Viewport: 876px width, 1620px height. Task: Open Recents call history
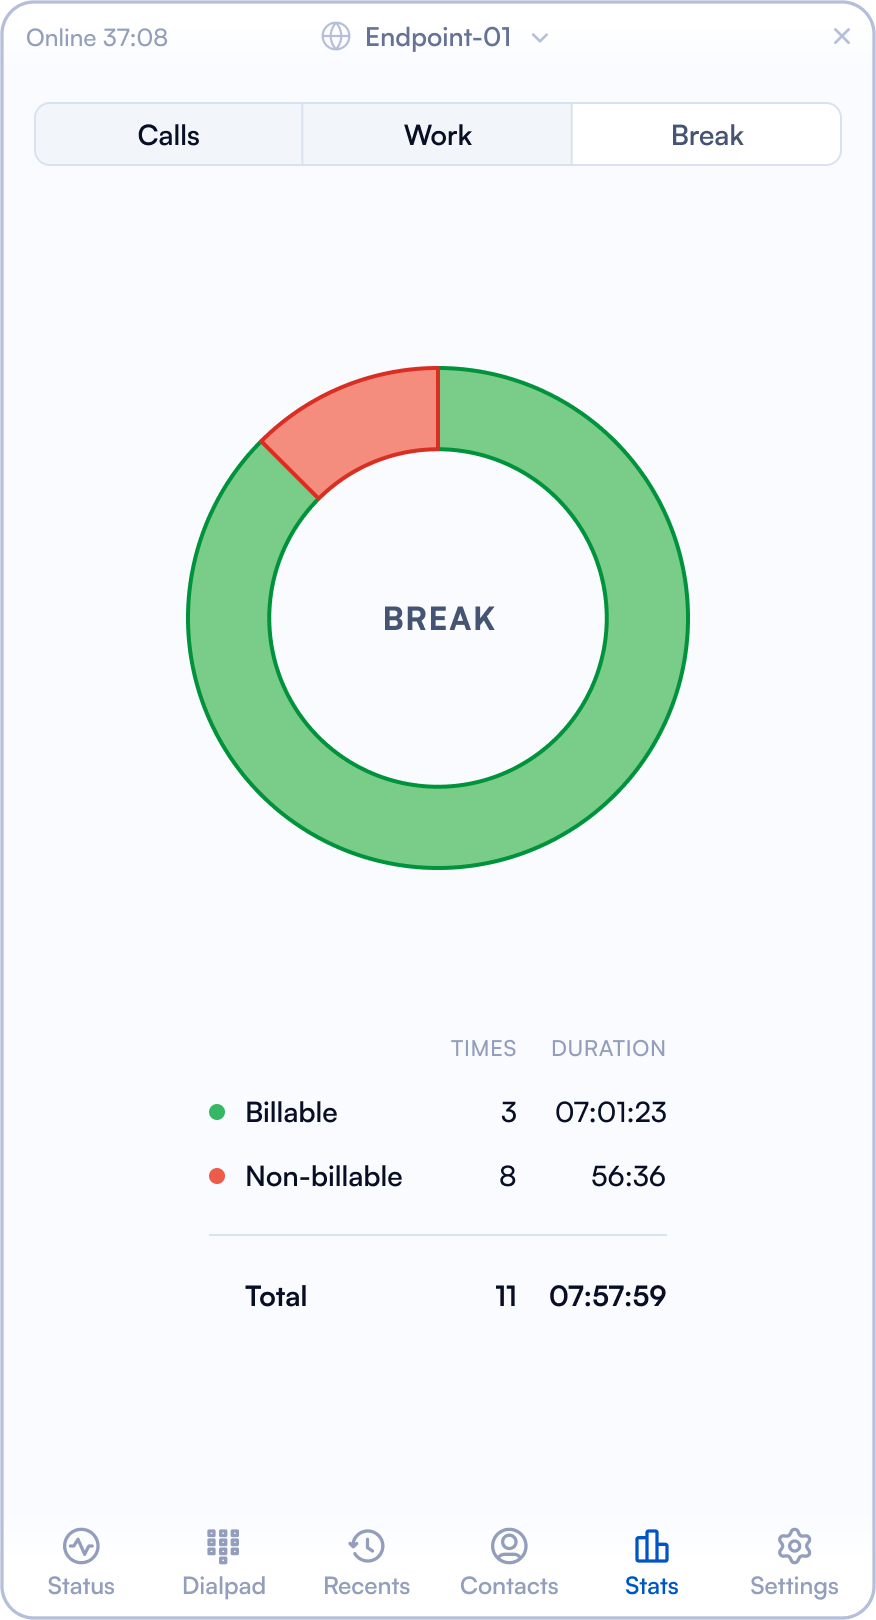[366, 1560]
